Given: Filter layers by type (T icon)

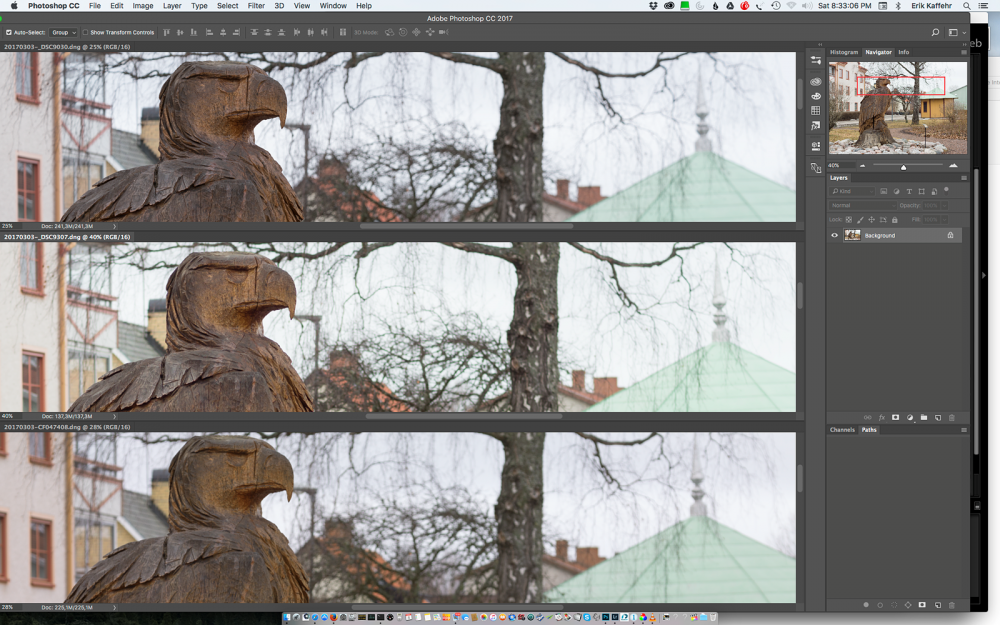Looking at the screenshot, I should tap(908, 191).
